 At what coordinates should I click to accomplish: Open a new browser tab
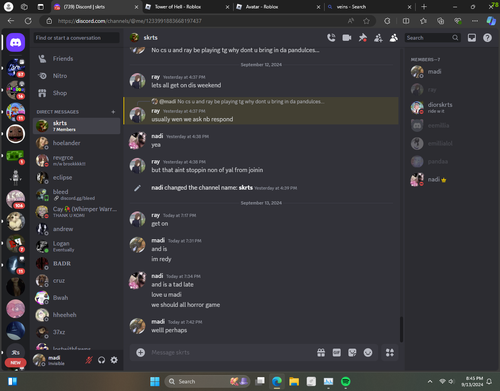click(x=424, y=7)
